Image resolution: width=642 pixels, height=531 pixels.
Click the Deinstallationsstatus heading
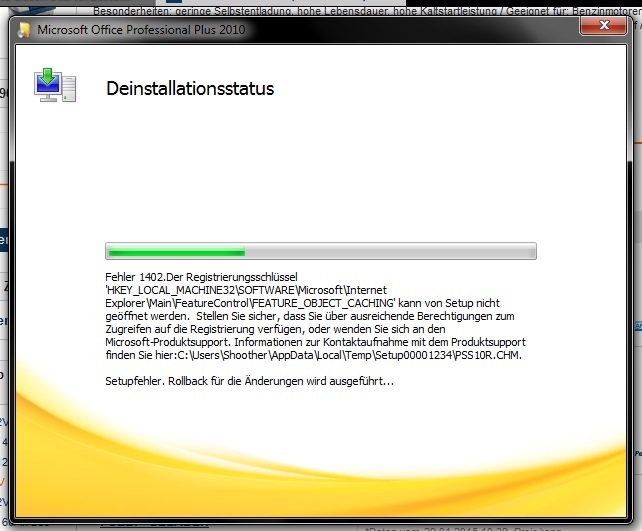[x=190, y=88]
